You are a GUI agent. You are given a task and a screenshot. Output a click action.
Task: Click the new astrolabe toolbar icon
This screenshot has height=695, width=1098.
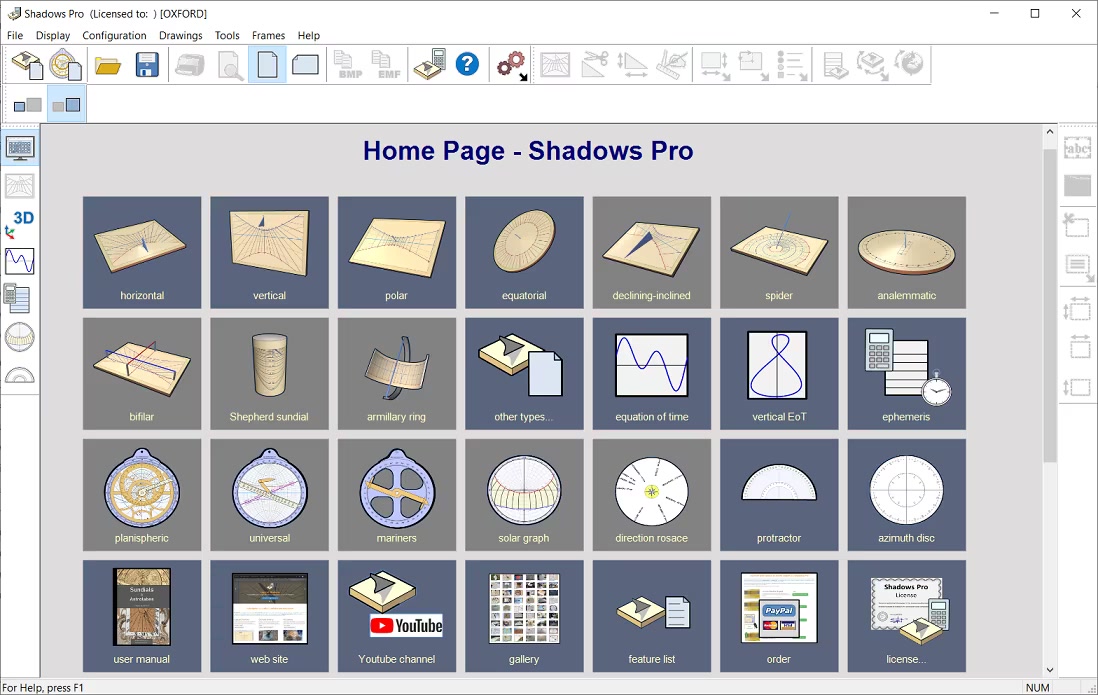[65, 64]
